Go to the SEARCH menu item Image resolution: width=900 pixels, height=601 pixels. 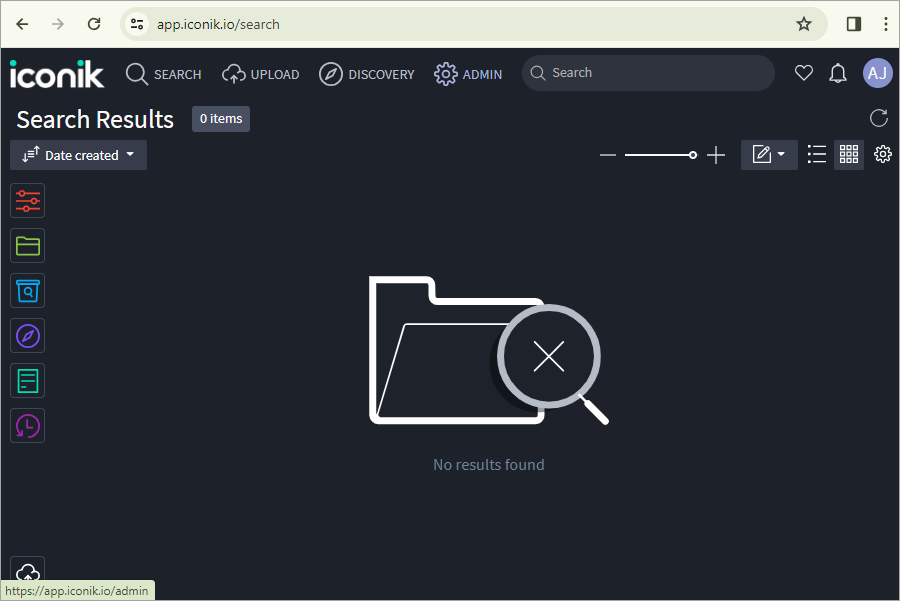pos(164,74)
